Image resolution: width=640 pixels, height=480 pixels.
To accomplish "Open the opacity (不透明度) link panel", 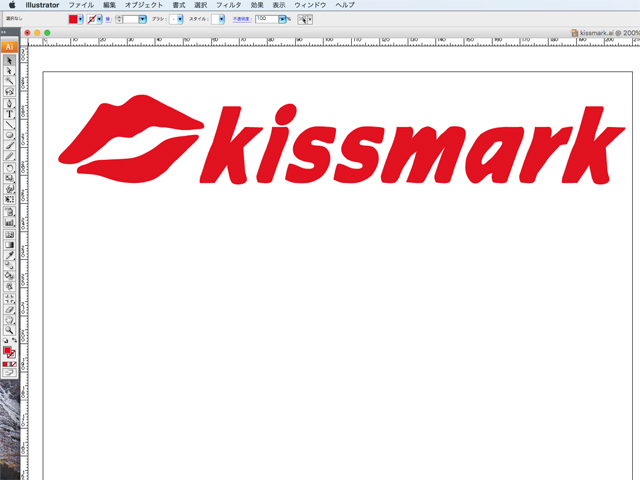I will 242,19.
